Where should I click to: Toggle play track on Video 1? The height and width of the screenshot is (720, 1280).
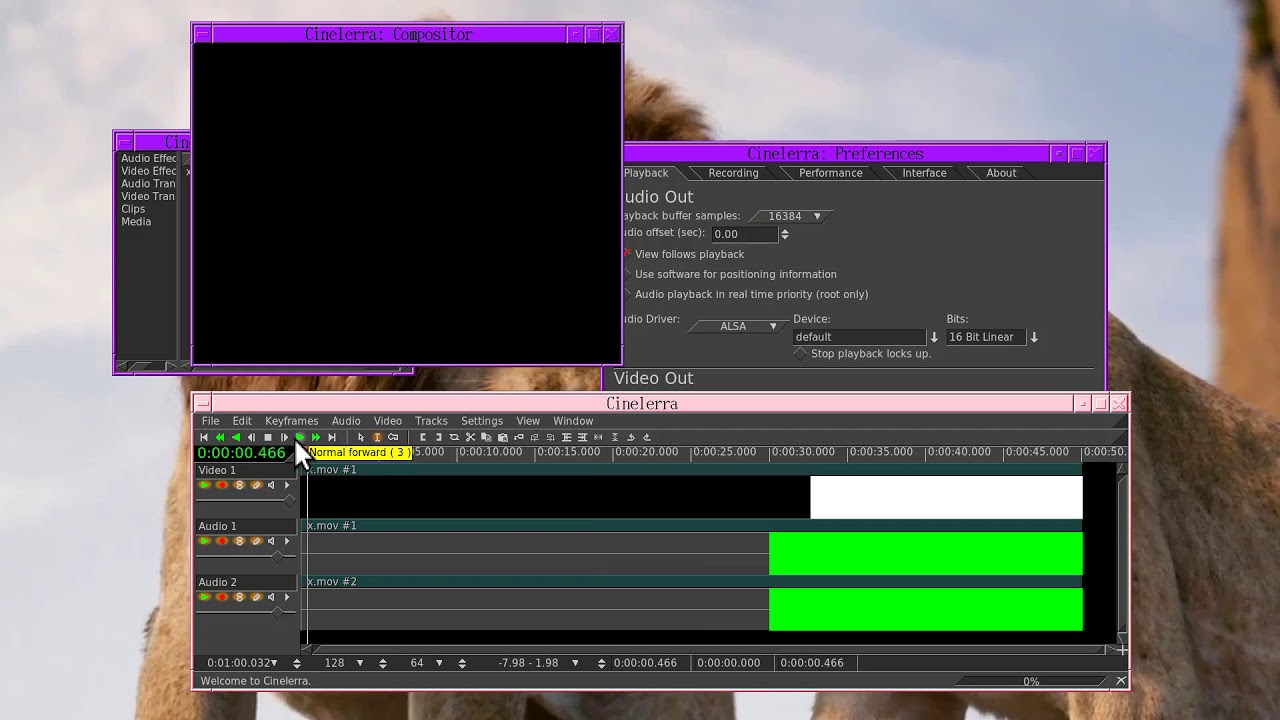pyautogui.click(x=205, y=485)
